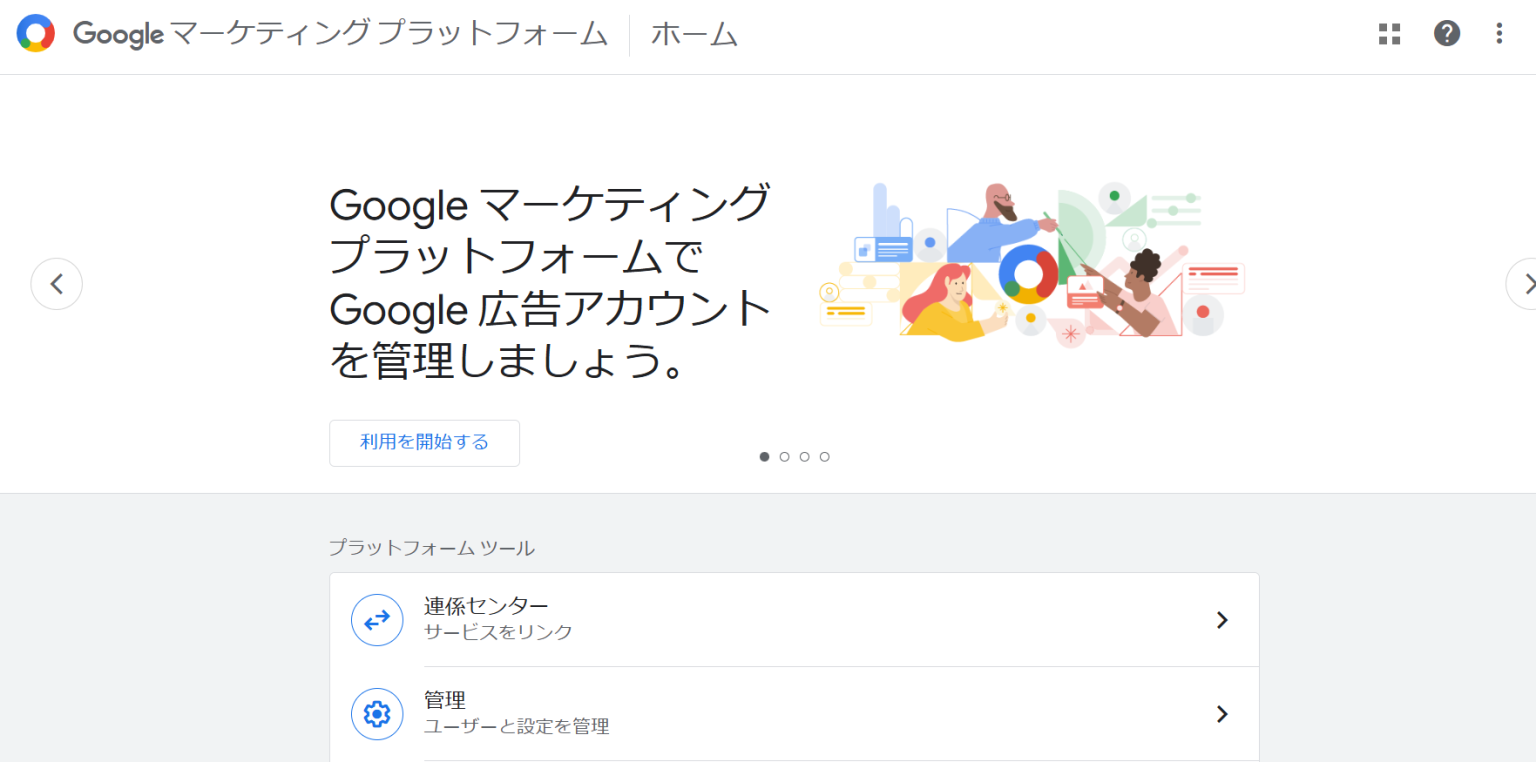Click the Google Marketing Platform logo icon
1536x762 pixels.
[x=35, y=34]
